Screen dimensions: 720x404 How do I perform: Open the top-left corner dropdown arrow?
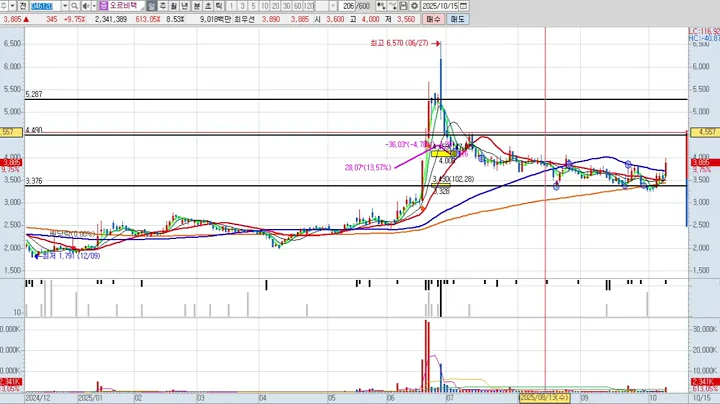pos(12,6)
